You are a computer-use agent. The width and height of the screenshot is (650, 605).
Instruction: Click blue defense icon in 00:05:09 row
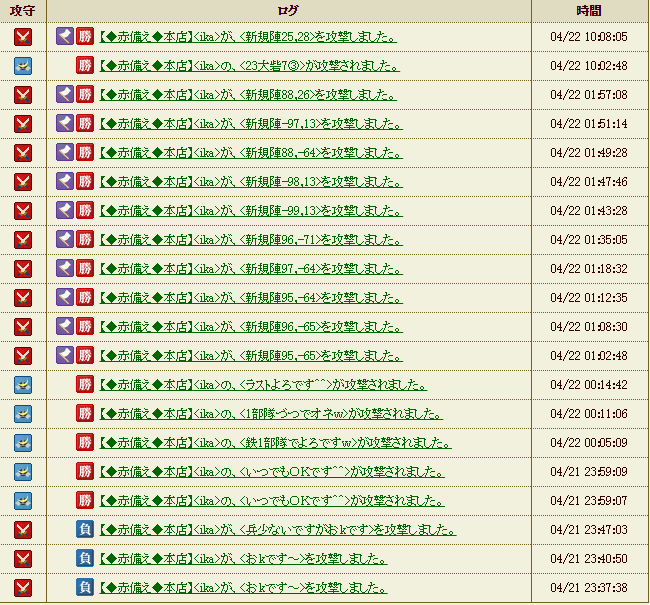tap(23, 443)
